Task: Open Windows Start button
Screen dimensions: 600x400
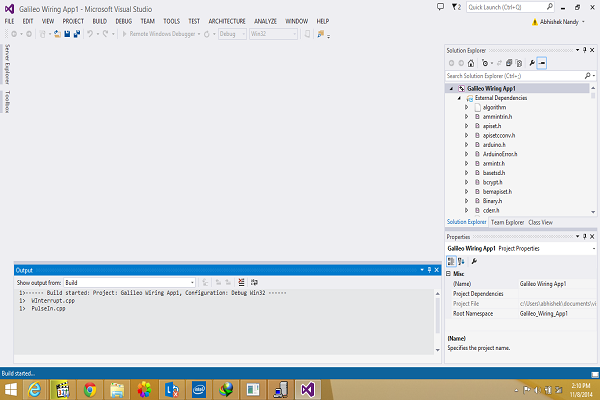Action: (11, 390)
